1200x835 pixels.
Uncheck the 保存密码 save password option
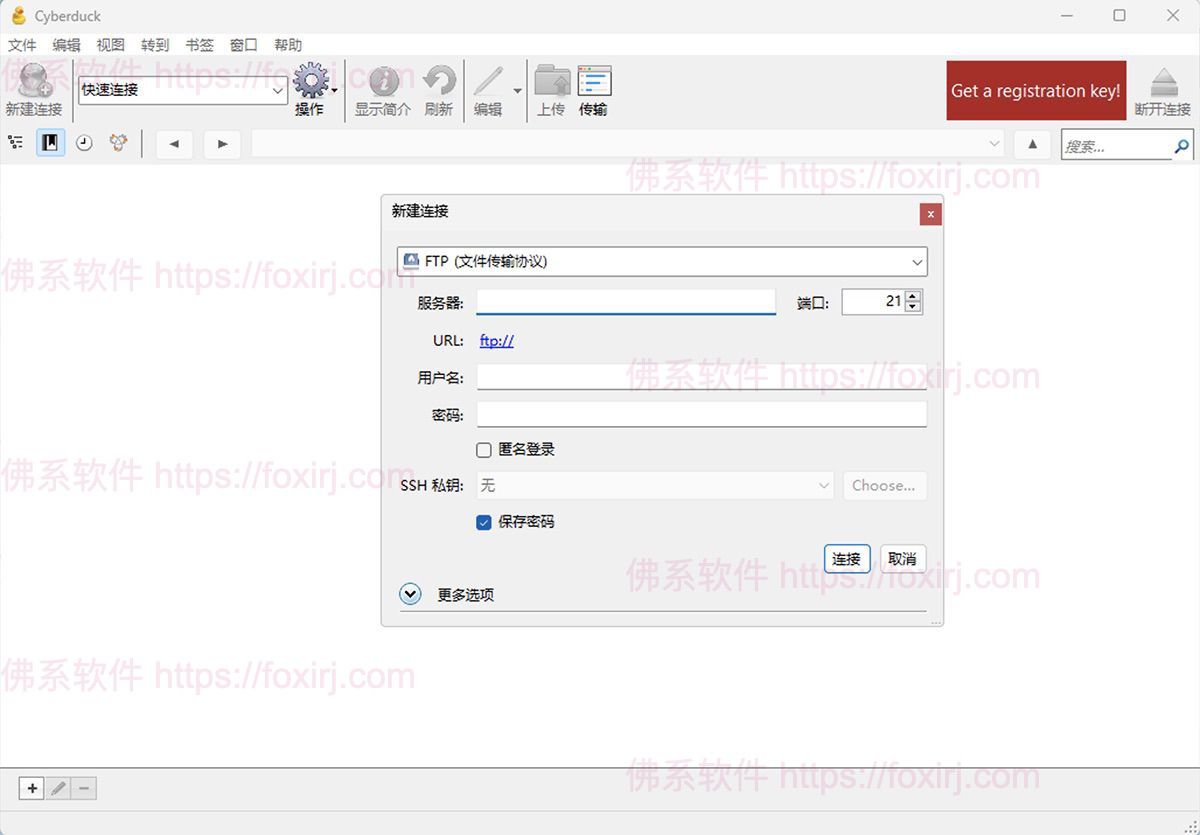coord(484,521)
